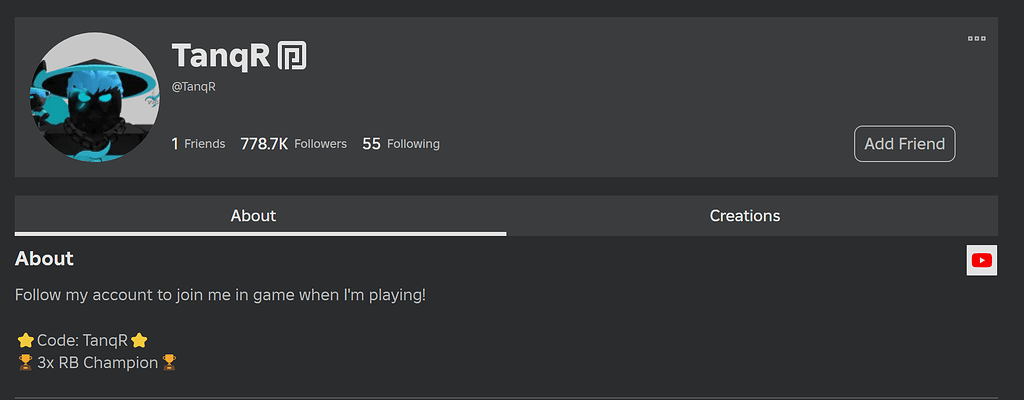Click the '3x RB Champion' text
This screenshot has width=1024, height=400.
pyautogui.click(x=97, y=363)
